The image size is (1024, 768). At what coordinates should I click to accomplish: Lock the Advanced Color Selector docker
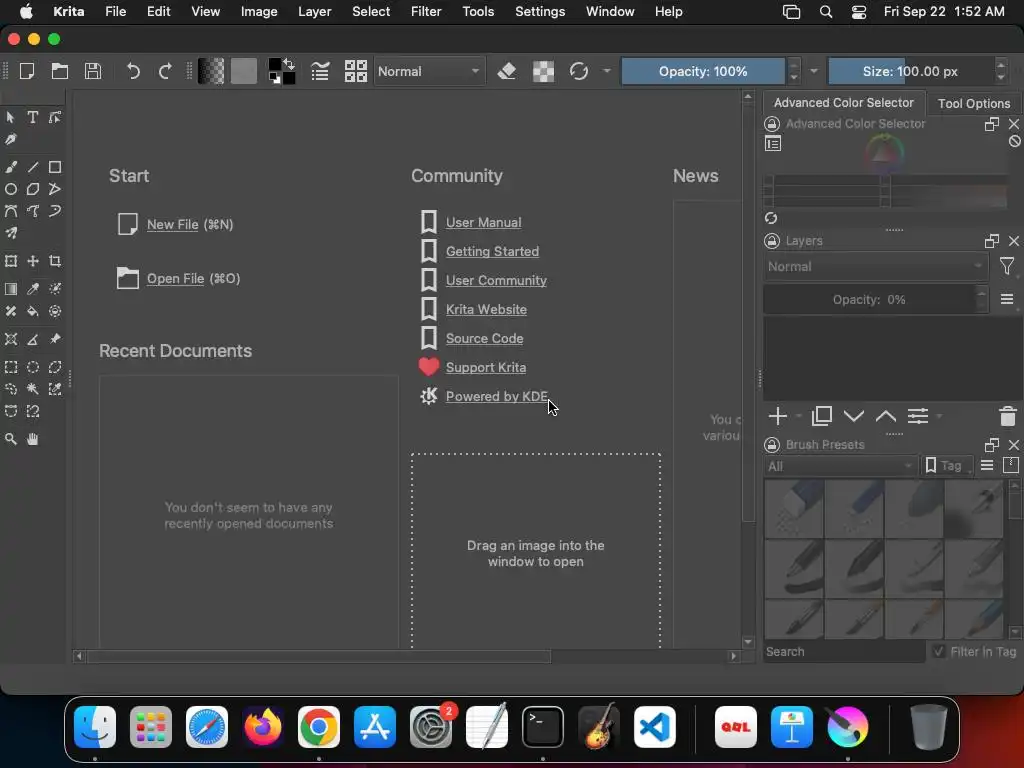(772, 124)
